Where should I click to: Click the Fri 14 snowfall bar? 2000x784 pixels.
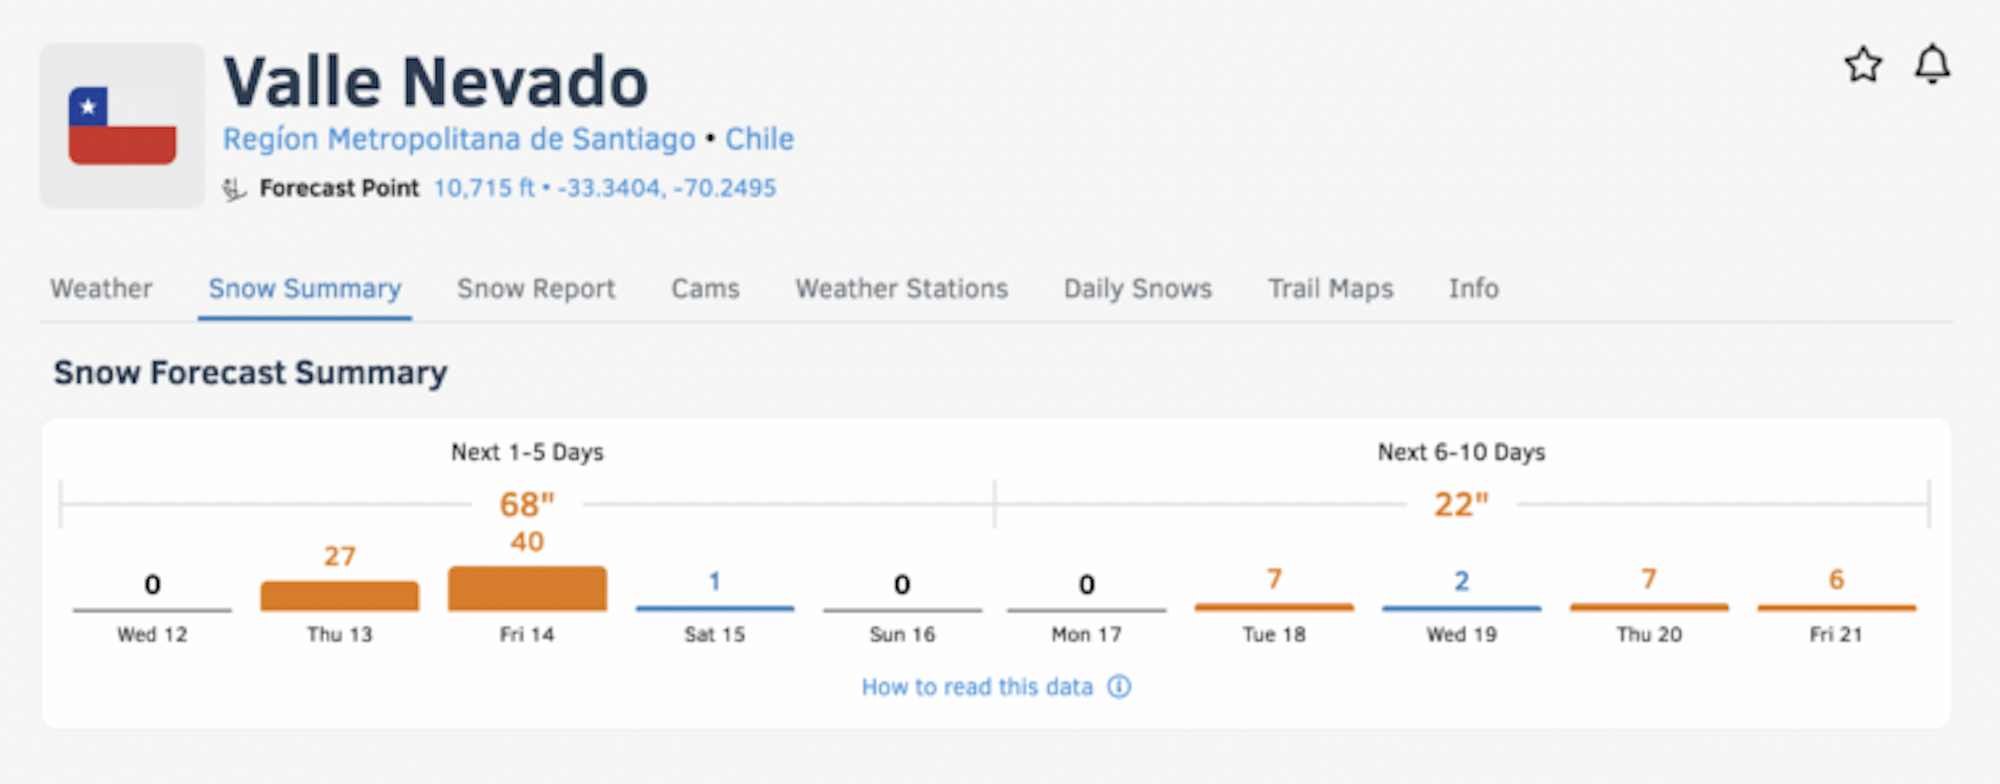point(527,589)
